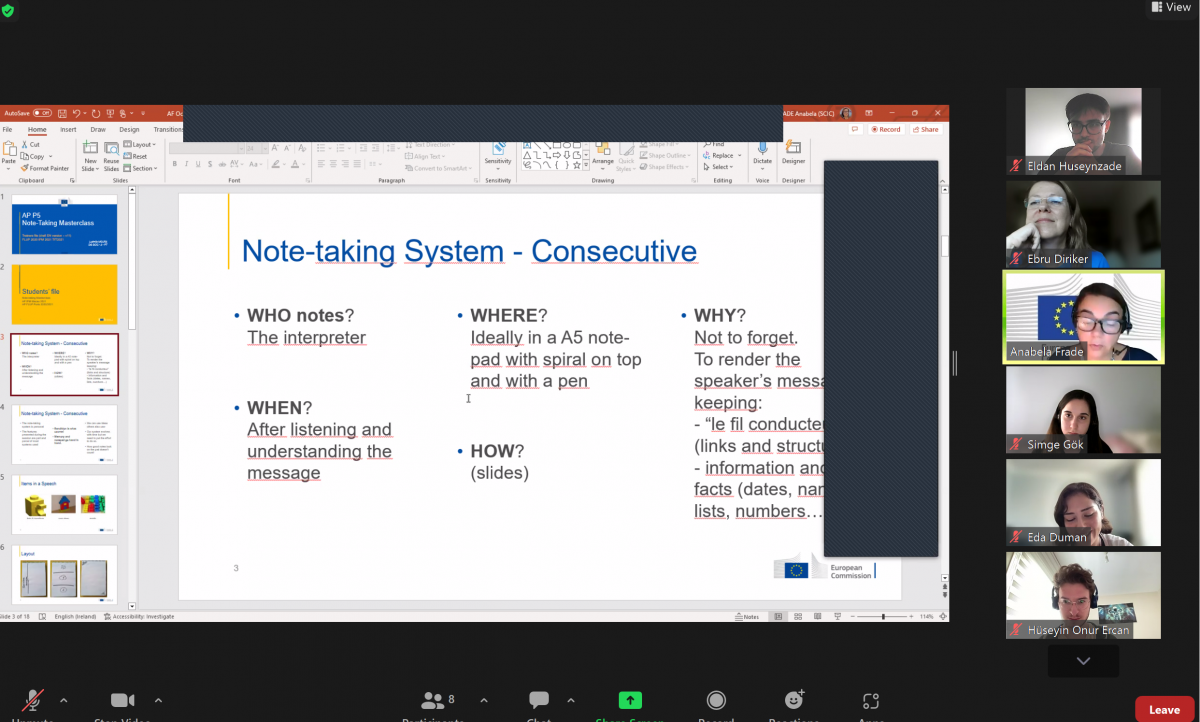The height and width of the screenshot is (722, 1200).
Task: Open the Insert ribbon tab
Action: pyautogui.click(x=68, y=129)
